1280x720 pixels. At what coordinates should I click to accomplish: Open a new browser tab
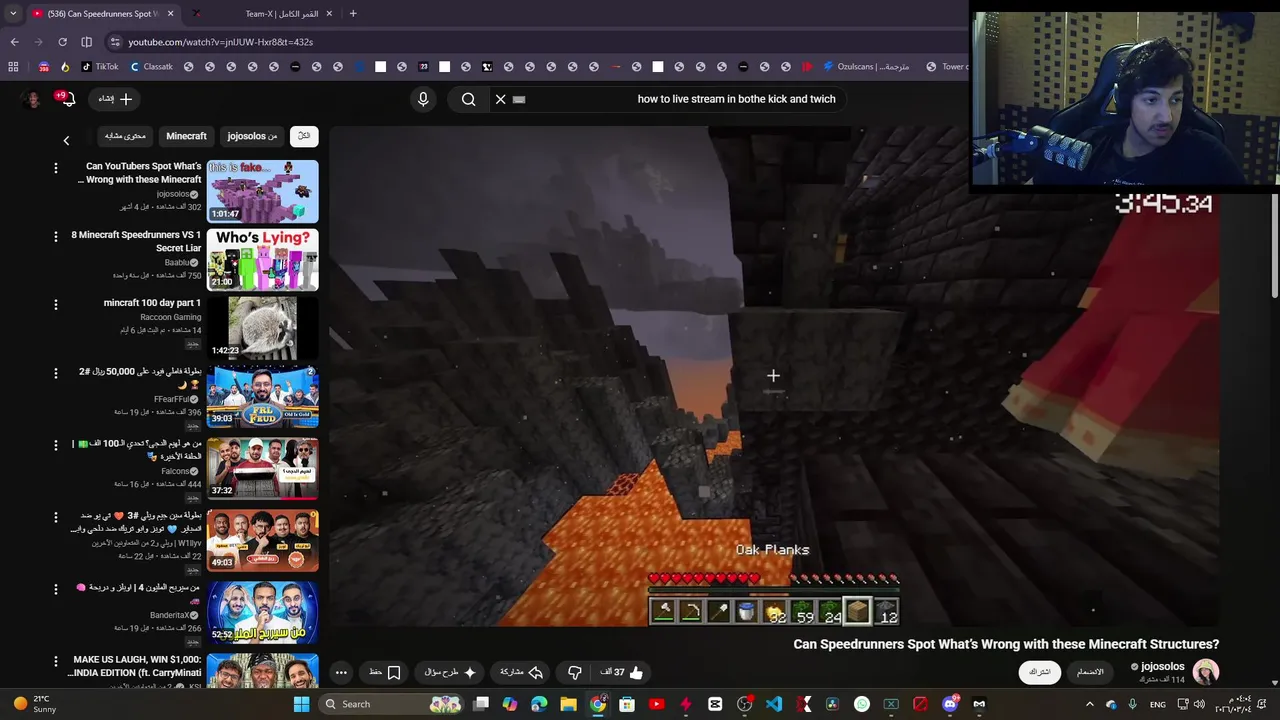[353, 14]
